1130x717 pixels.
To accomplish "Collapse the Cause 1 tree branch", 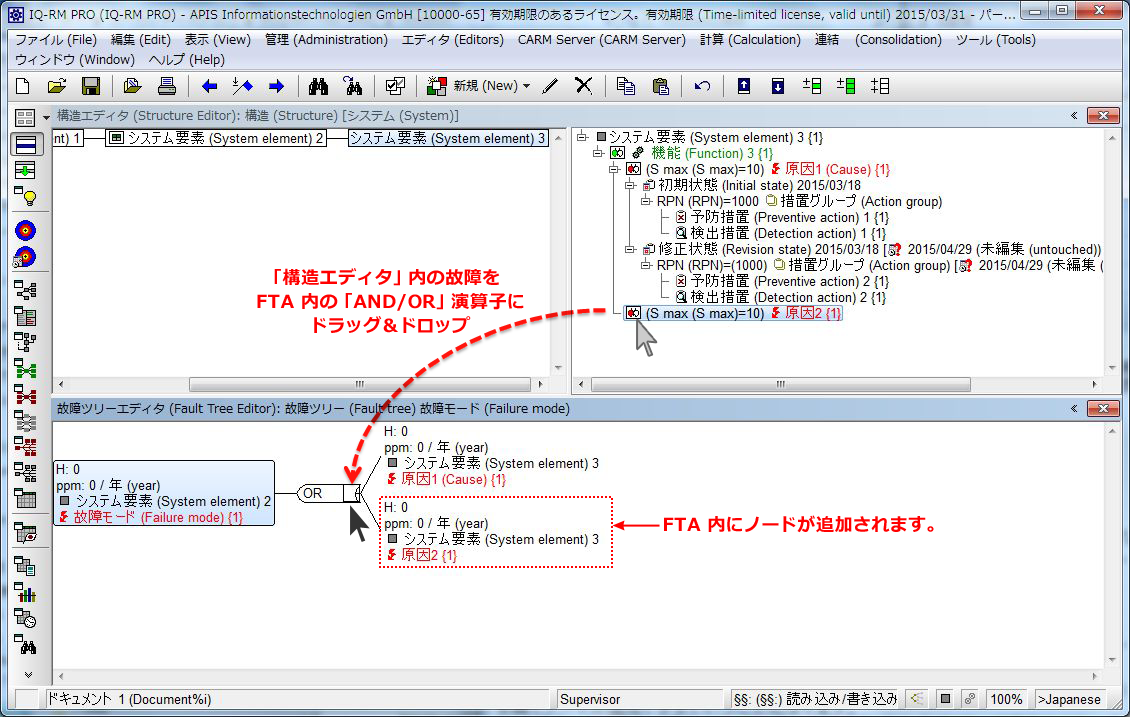I will [x=614, y=169].
